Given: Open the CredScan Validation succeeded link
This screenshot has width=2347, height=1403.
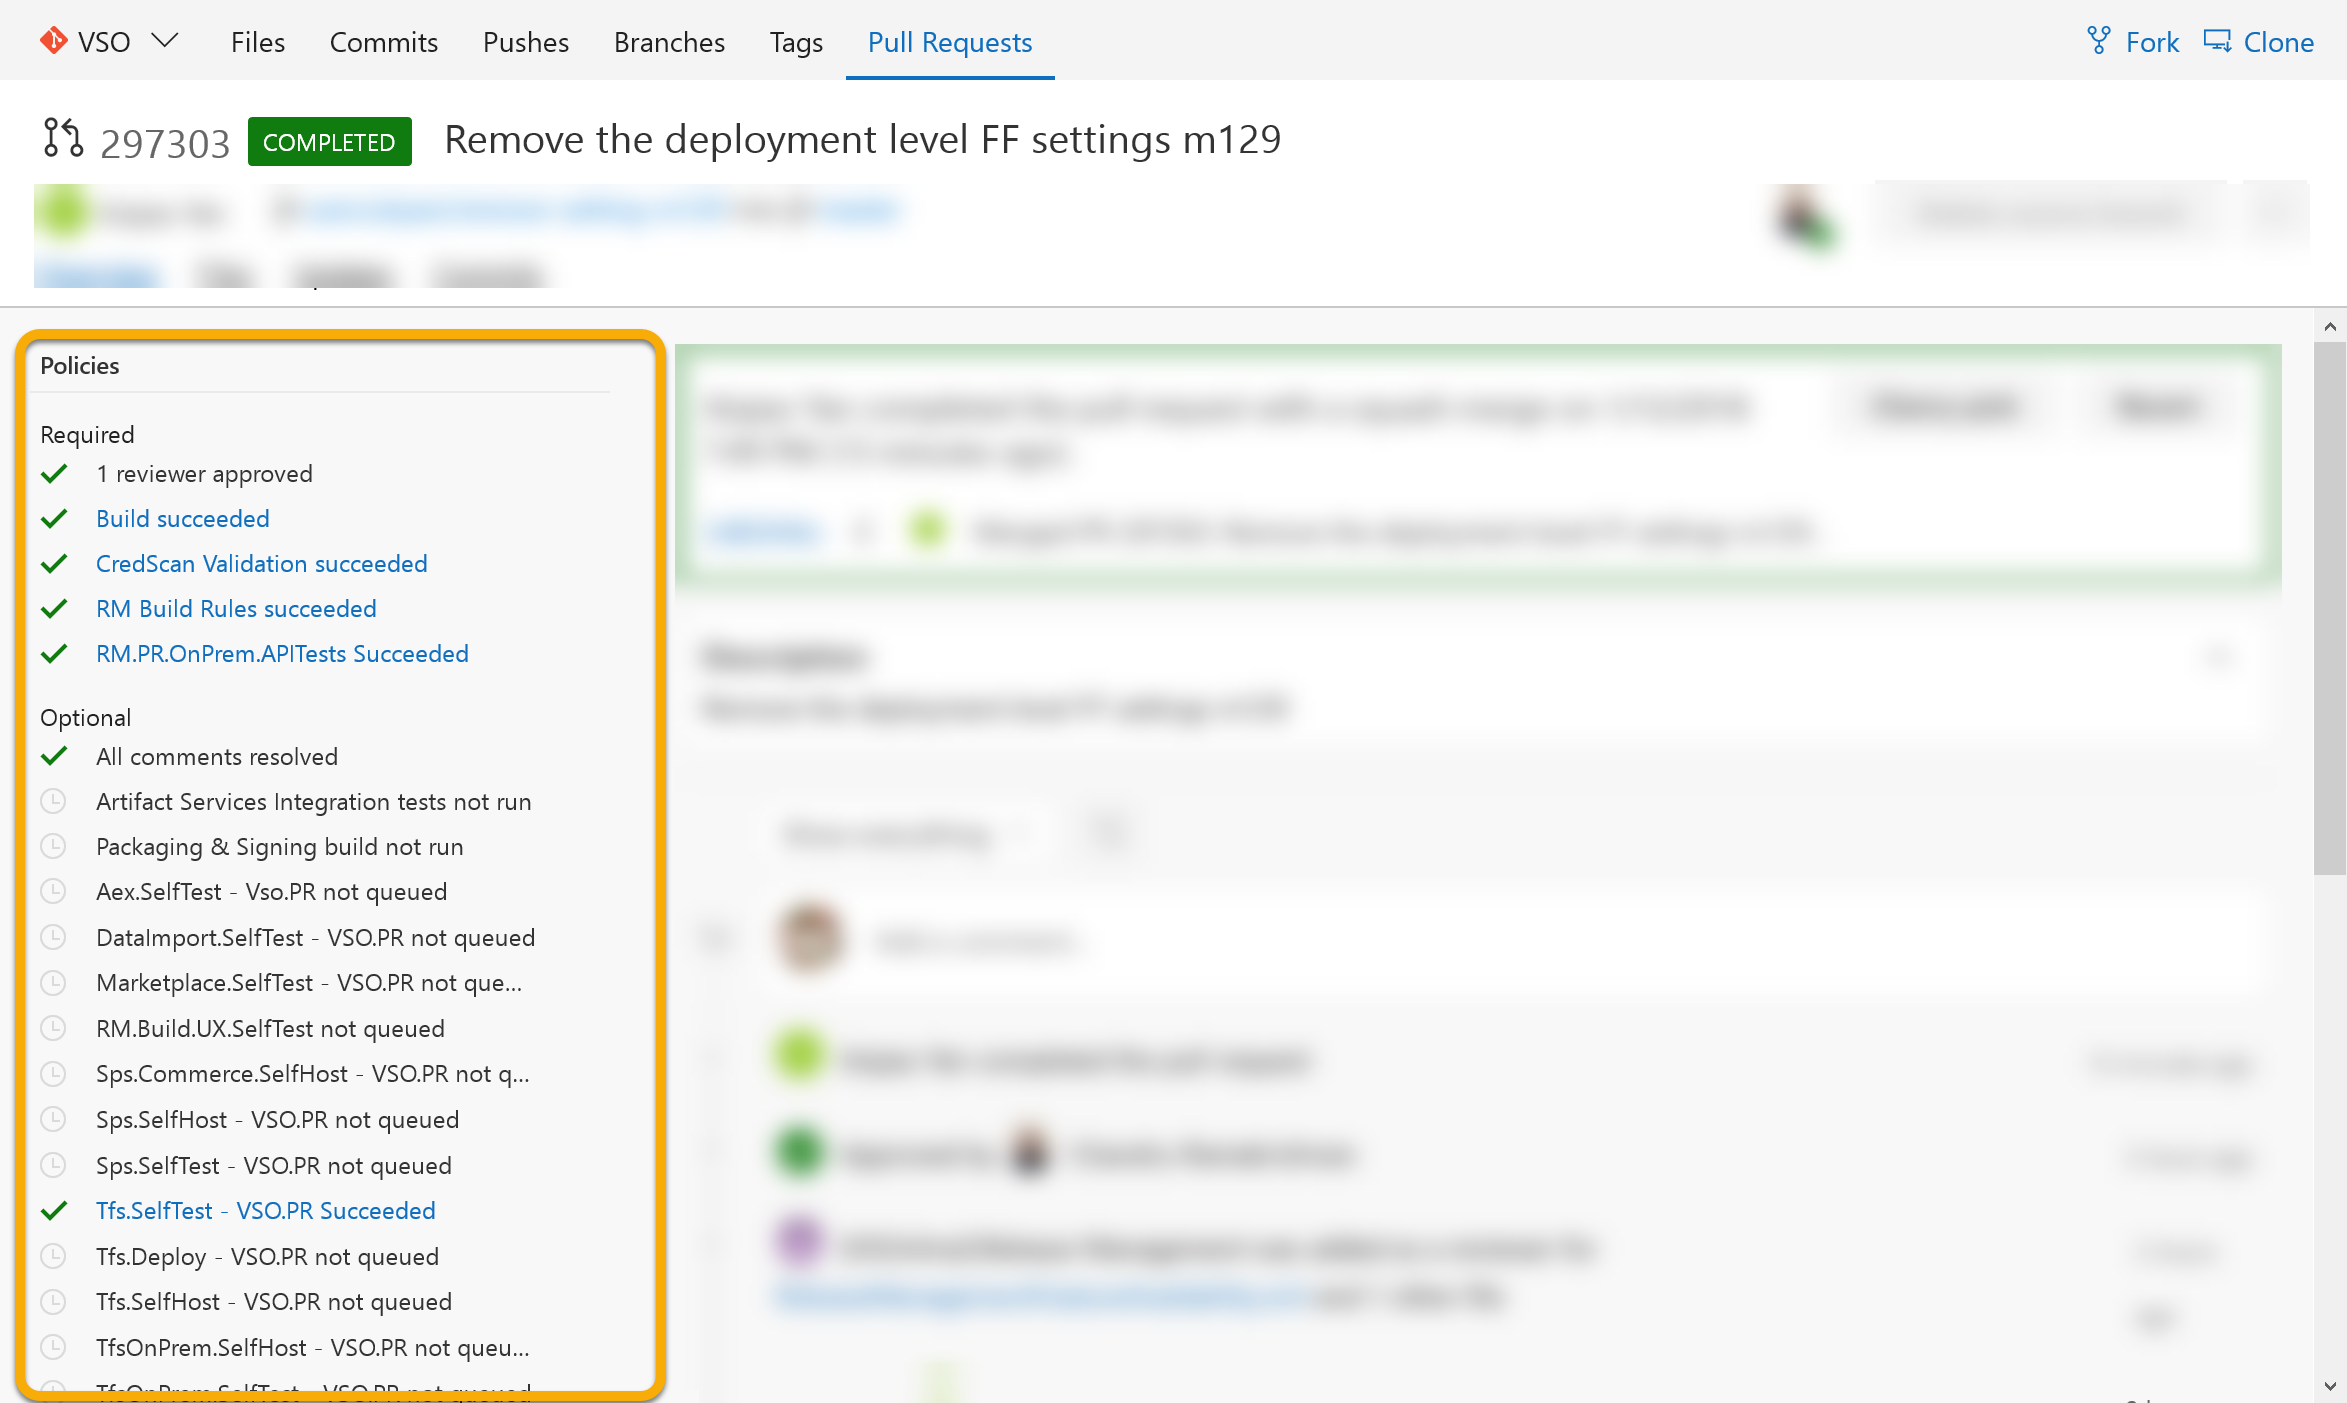Looking at the screenshot, I should (261, 564).
